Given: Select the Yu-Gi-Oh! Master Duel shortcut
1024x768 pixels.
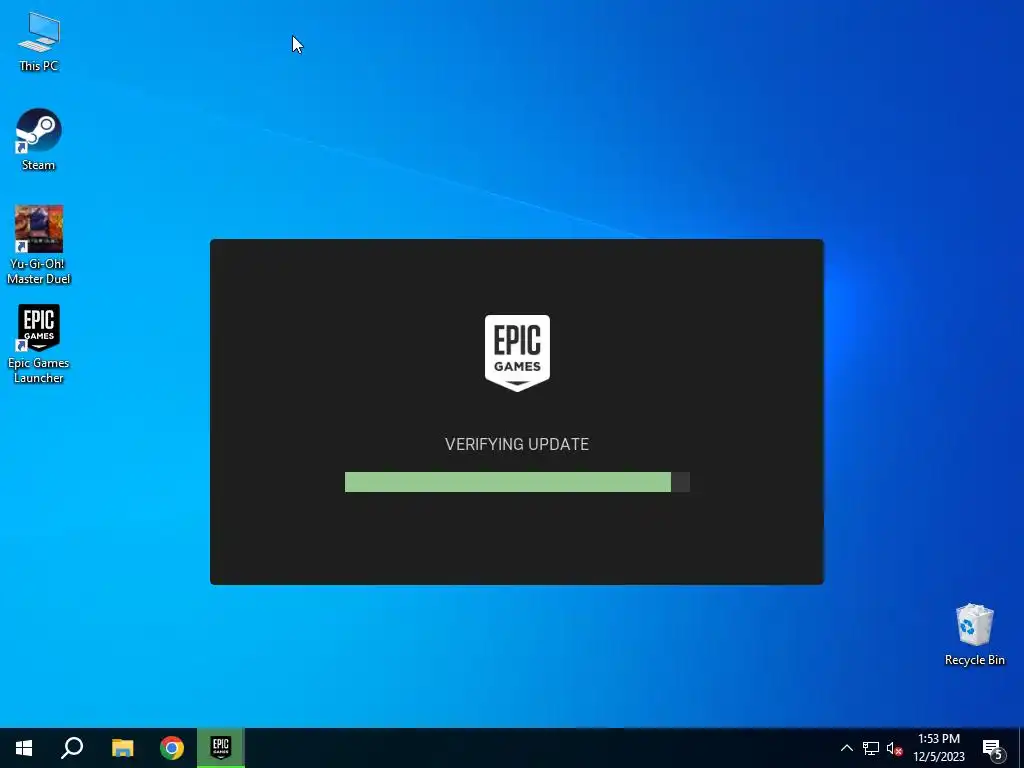Looking at the screenshot, I should click(x=39, y=245).
